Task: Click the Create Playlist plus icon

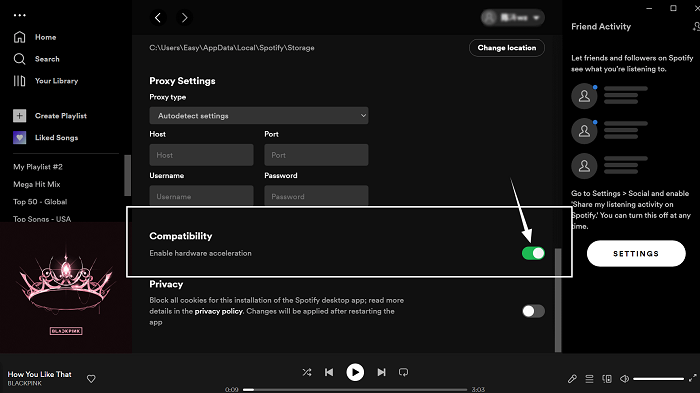Action: [19, 116]
